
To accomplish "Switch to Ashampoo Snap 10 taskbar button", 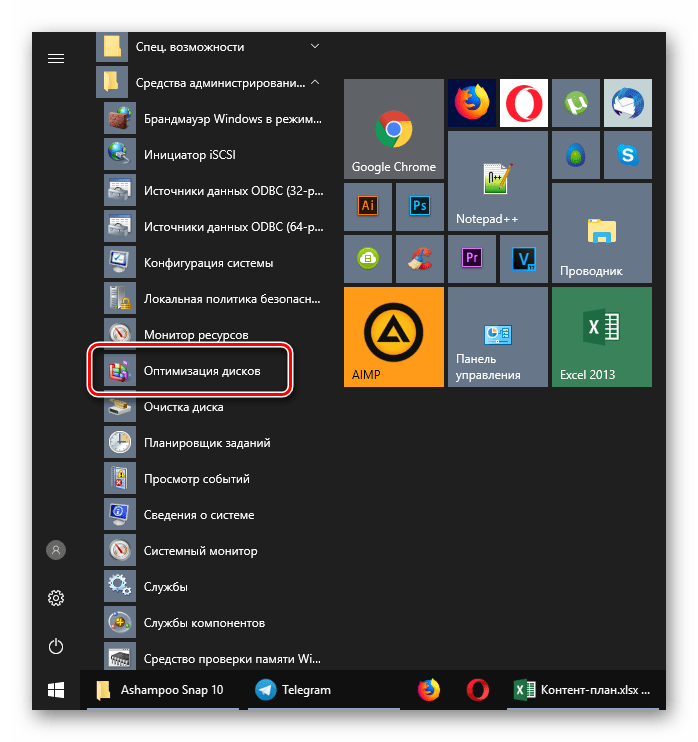I will (163, 690).
